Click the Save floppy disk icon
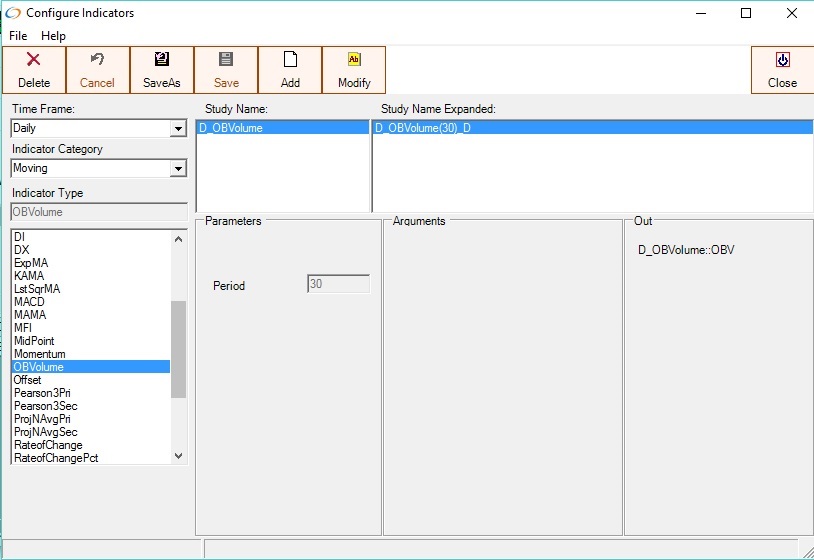This screenshot has width=814, height=560. point(226,60)
